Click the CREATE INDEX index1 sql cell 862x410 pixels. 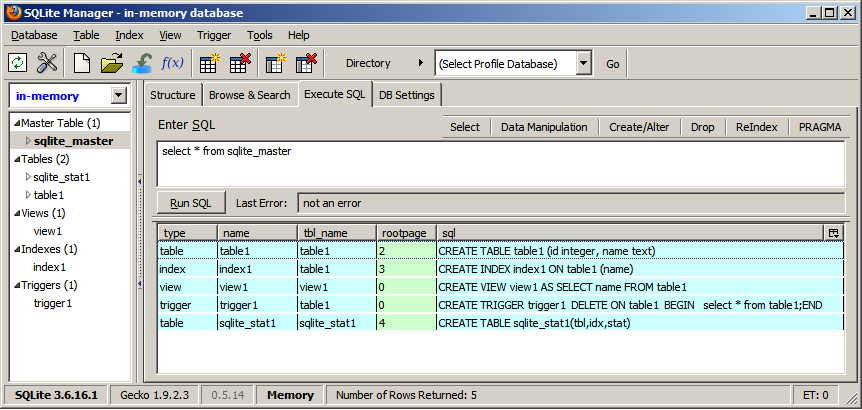tap(640, 269)
